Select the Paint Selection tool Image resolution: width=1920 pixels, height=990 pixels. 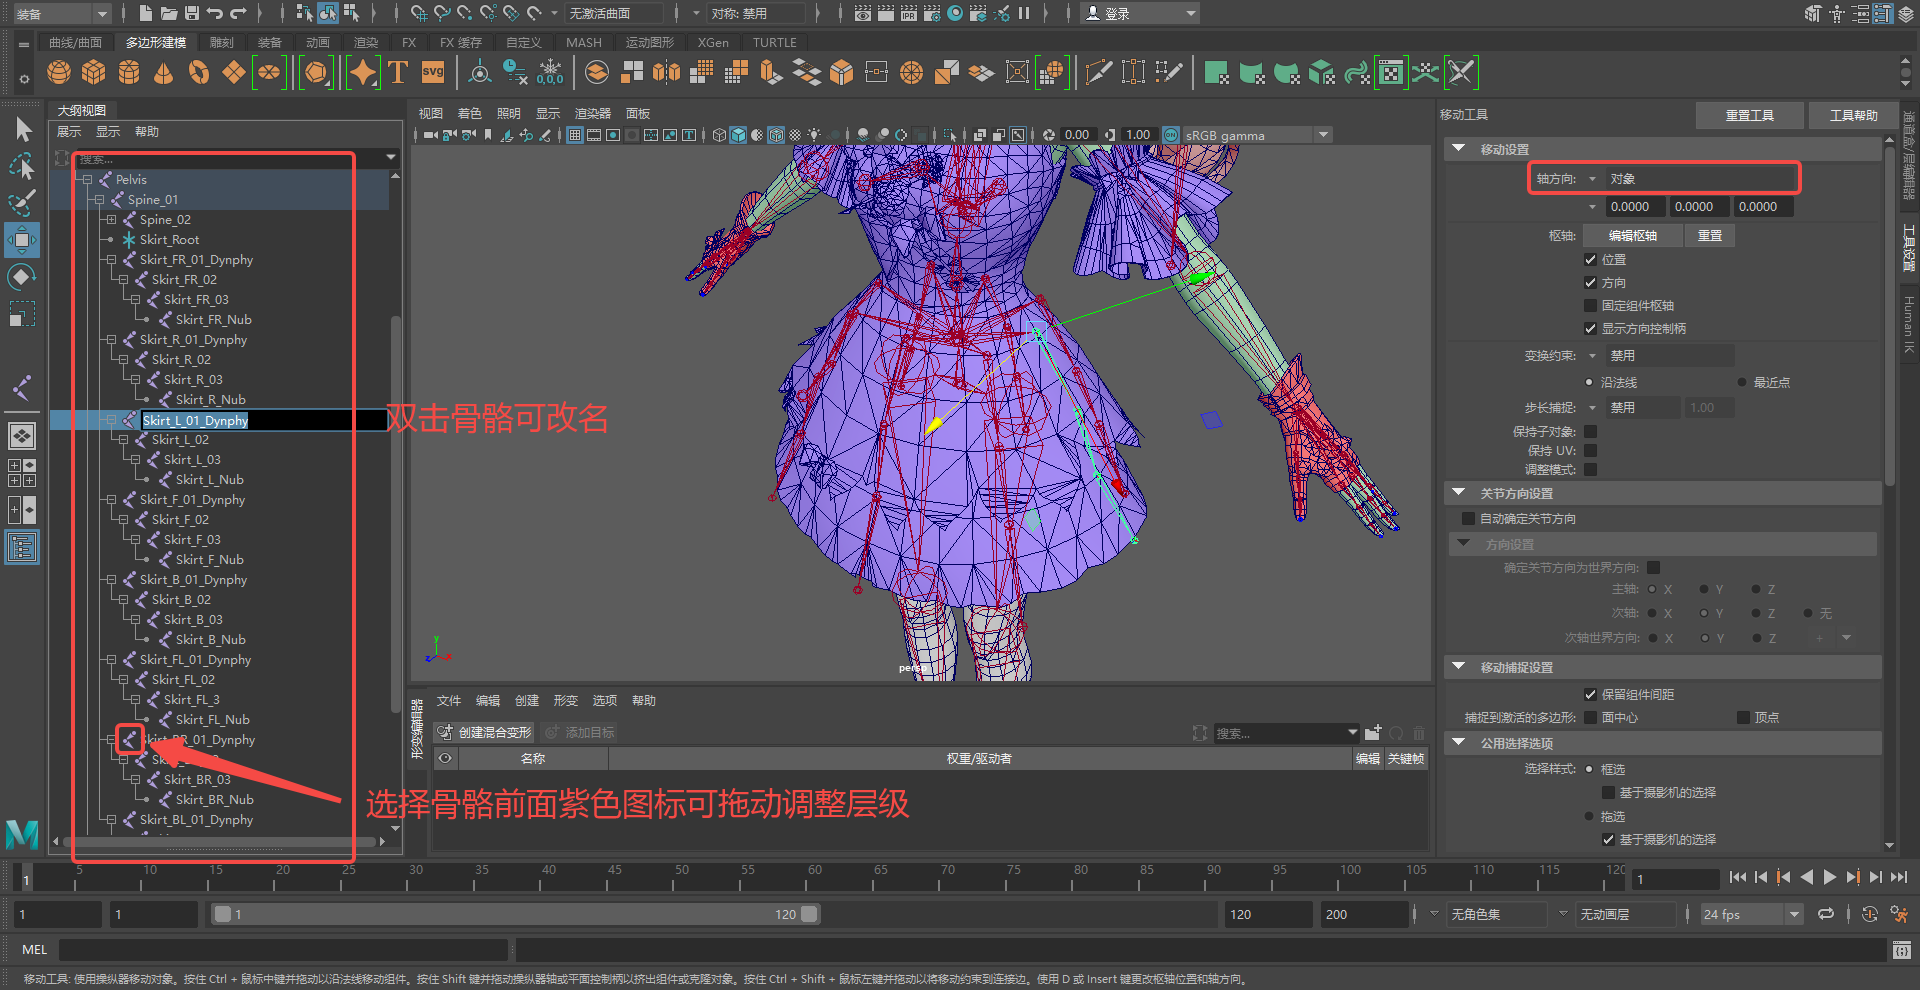[x=22, y=203]
